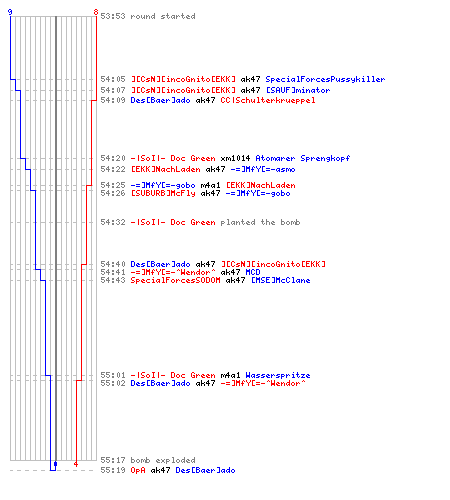Click Wasserspritze in the 55:01 entry
Viewport: 450px width, 500px height.
(x=278, y=375)
